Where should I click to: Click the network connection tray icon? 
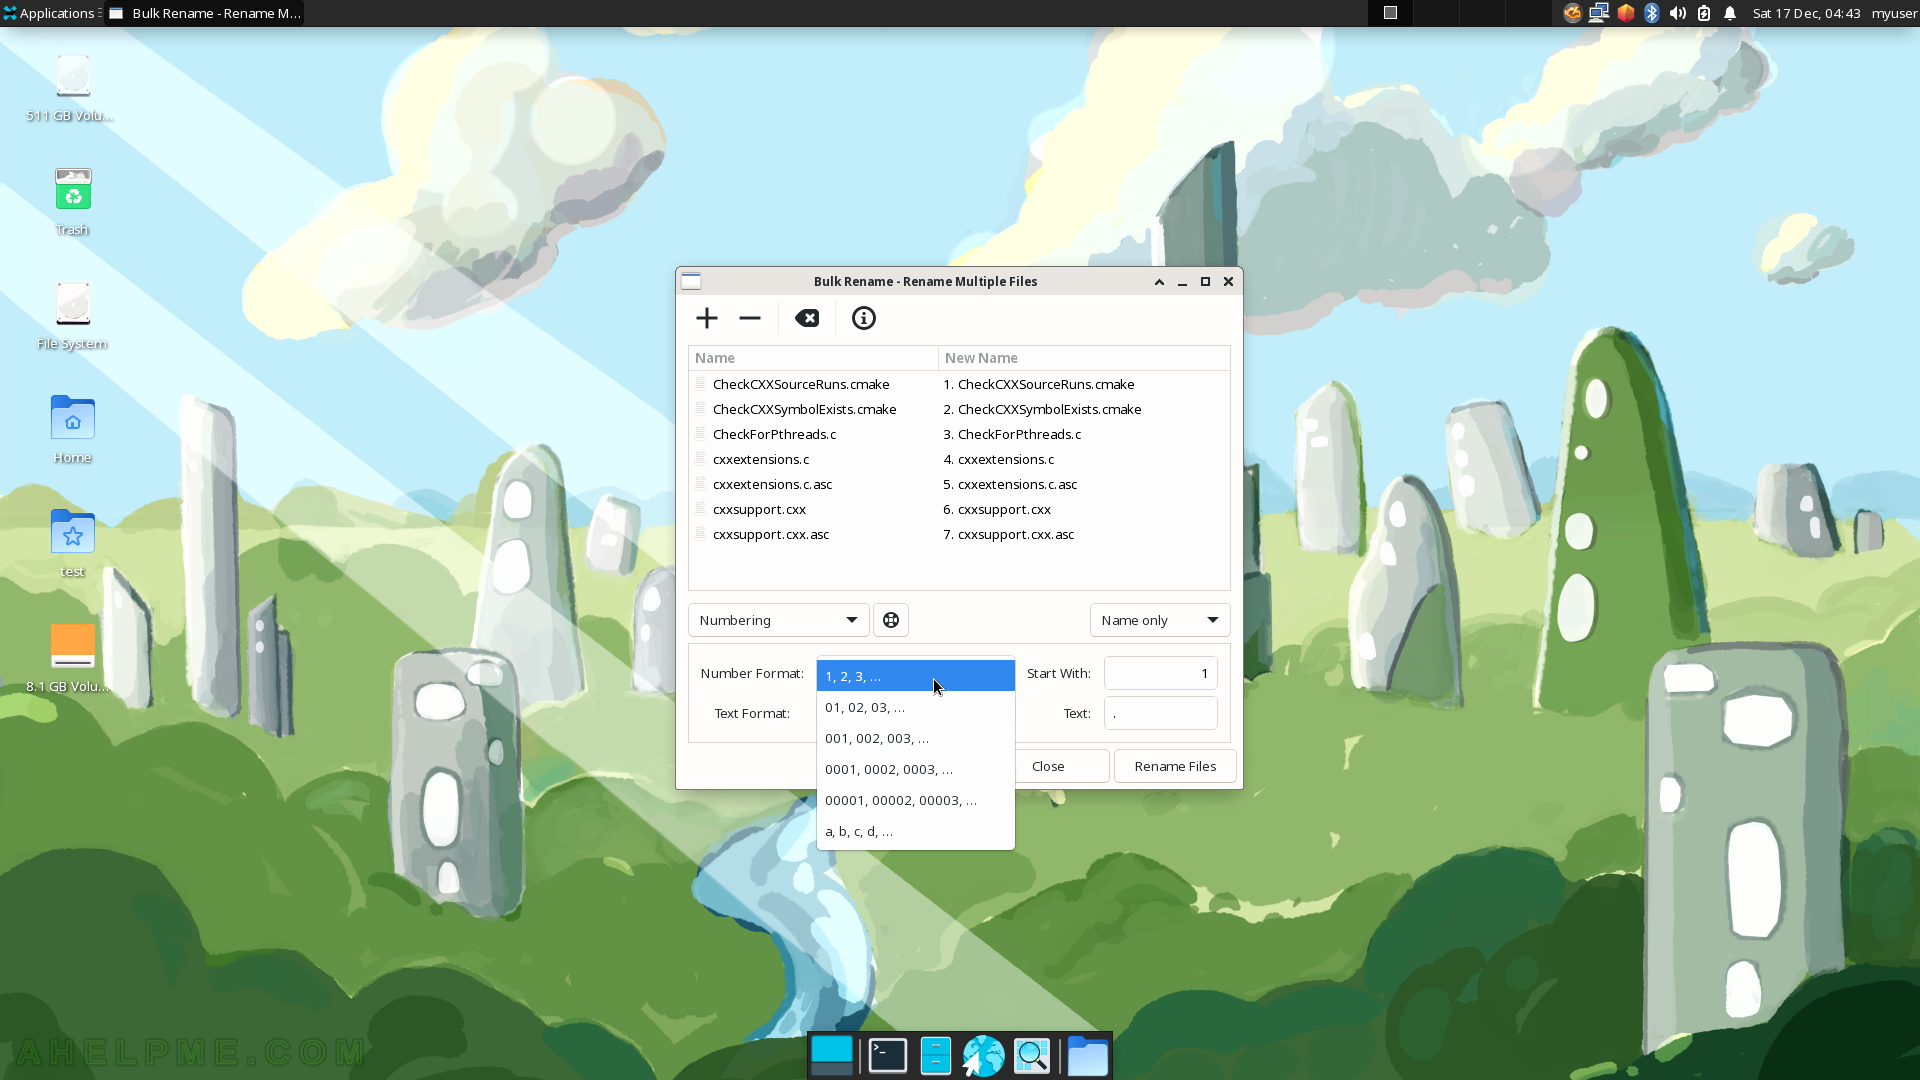point(1599,13)
